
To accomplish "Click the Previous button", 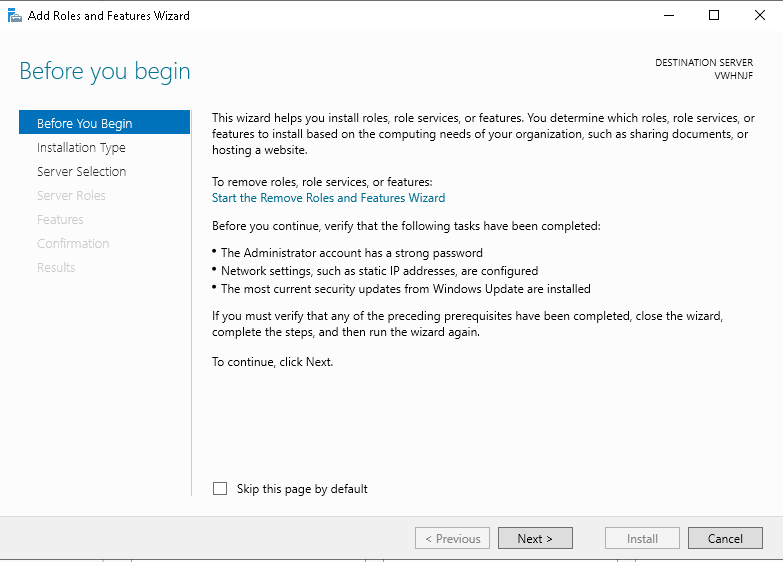I will (x=452, y=538).
